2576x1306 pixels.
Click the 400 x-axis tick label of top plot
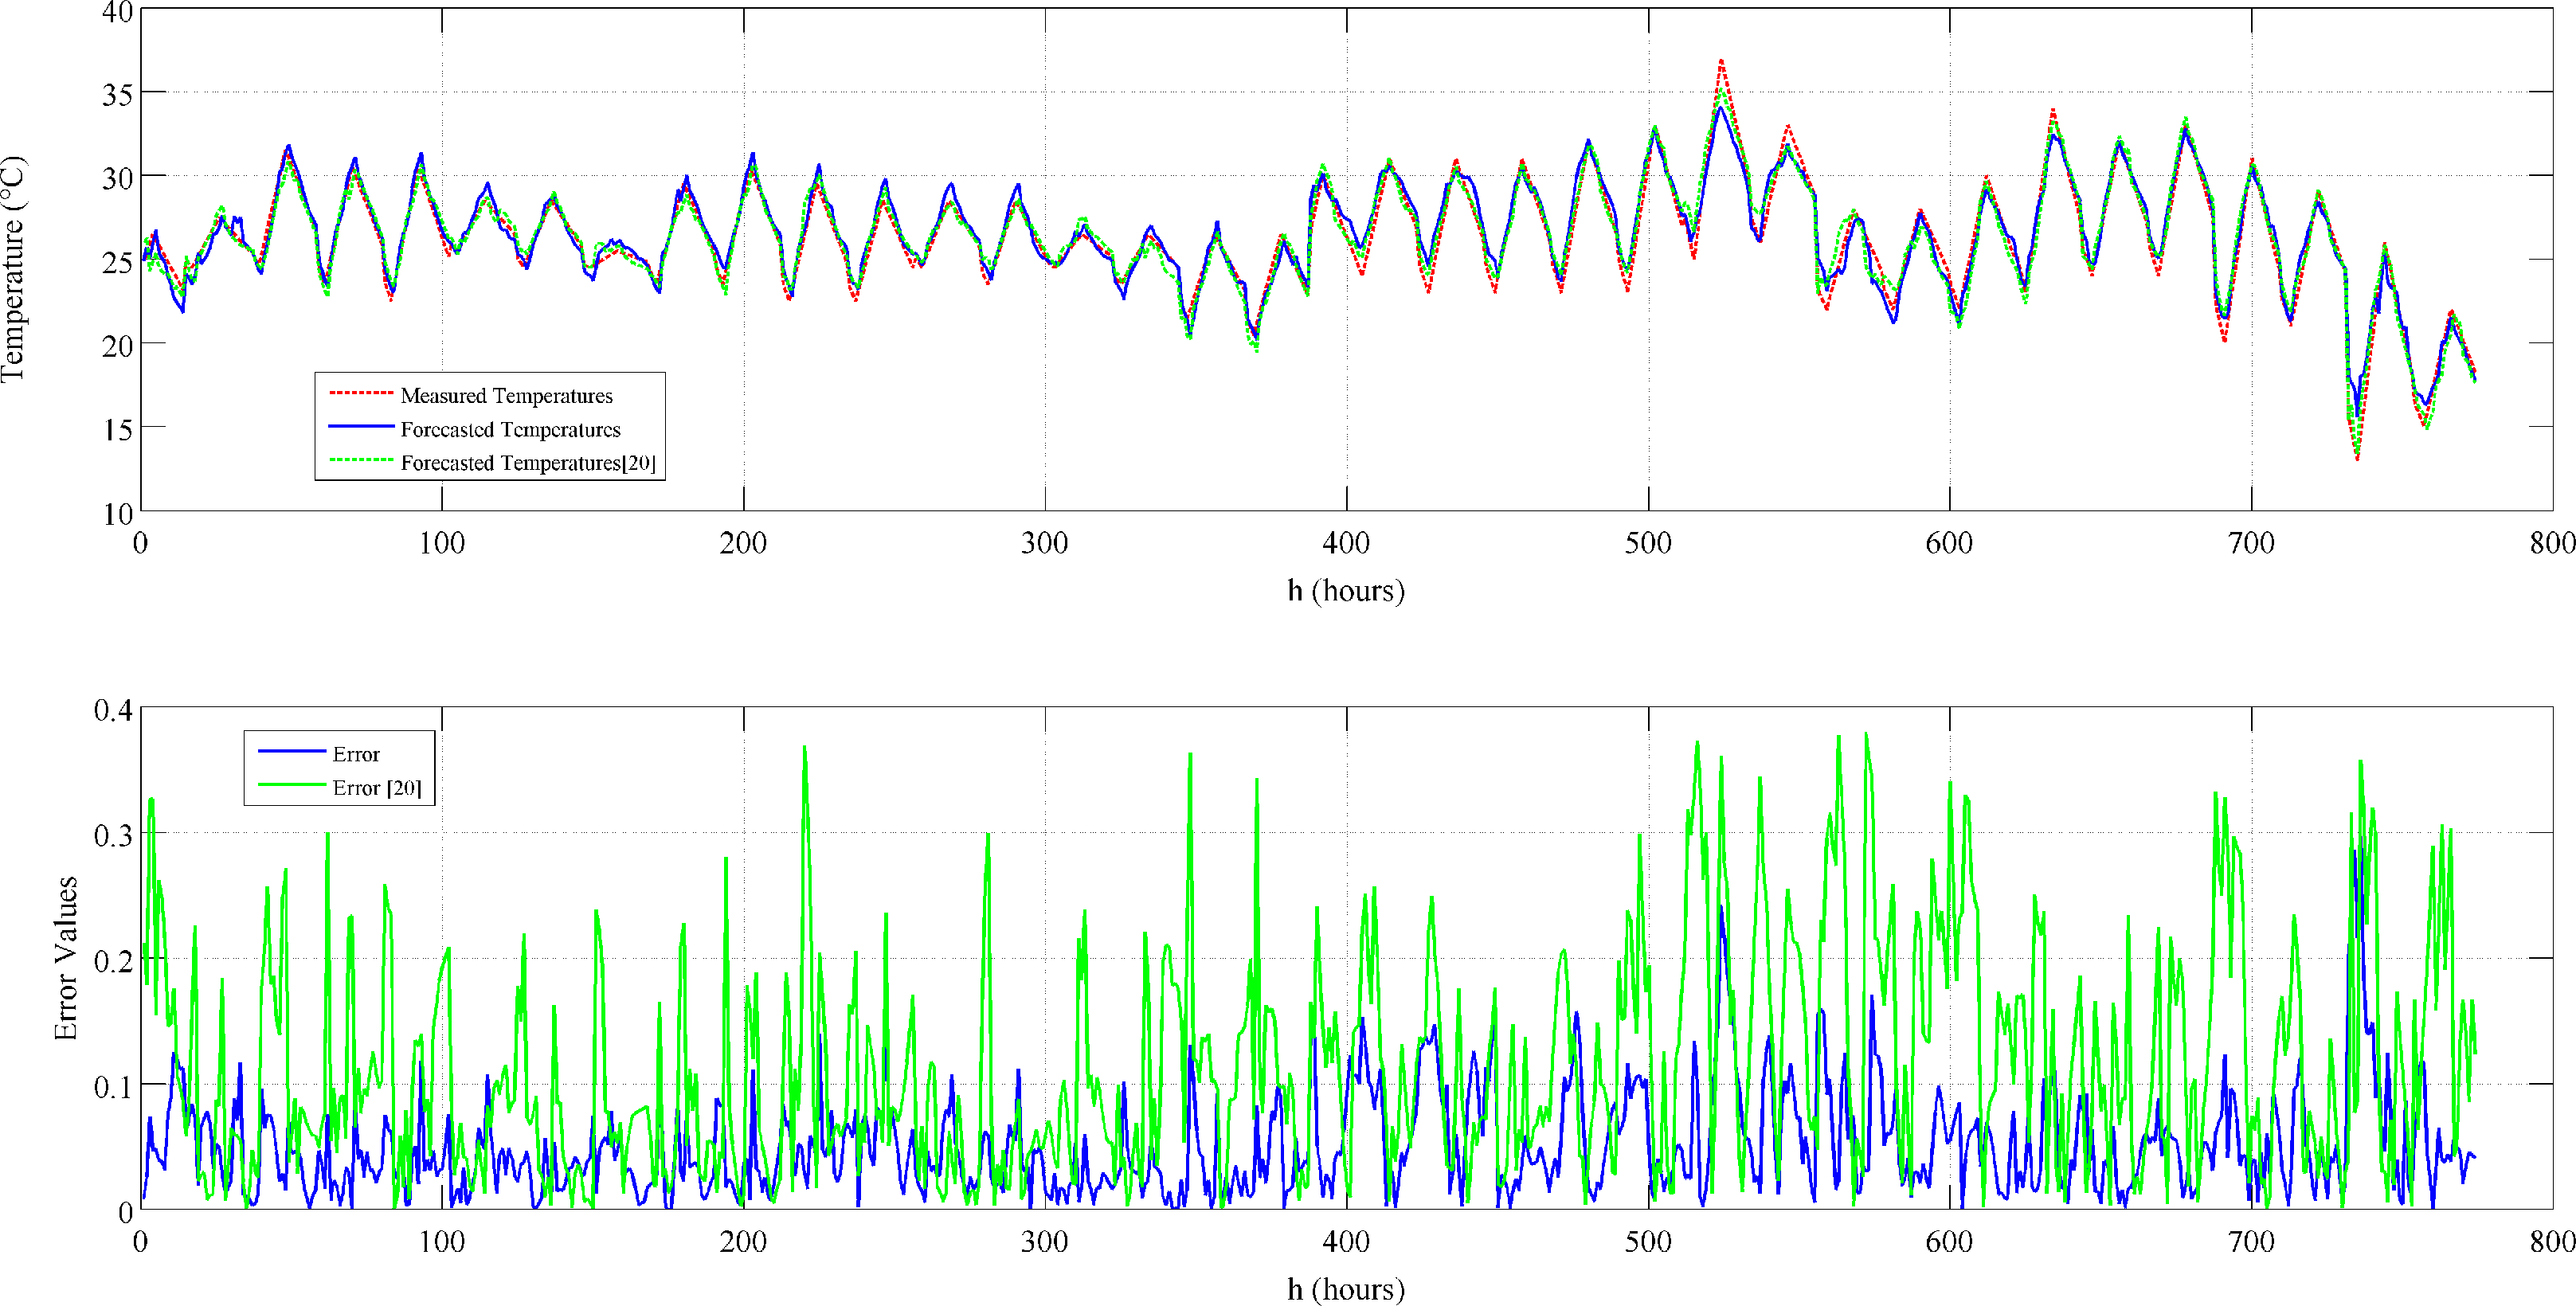1346,543
